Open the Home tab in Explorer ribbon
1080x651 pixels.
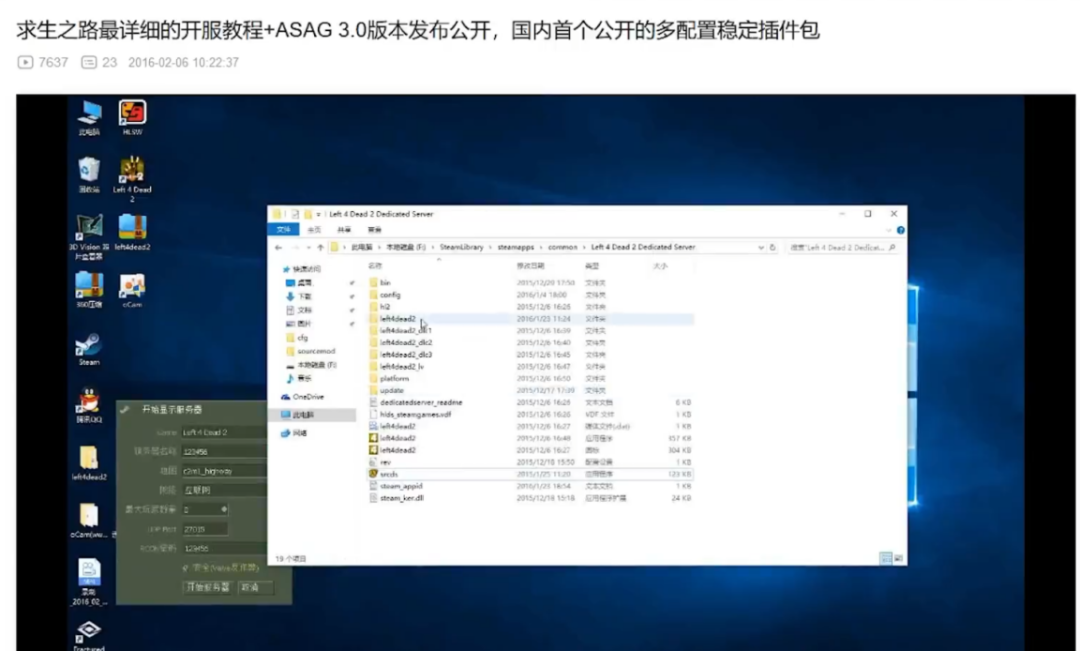pos(314,230)
